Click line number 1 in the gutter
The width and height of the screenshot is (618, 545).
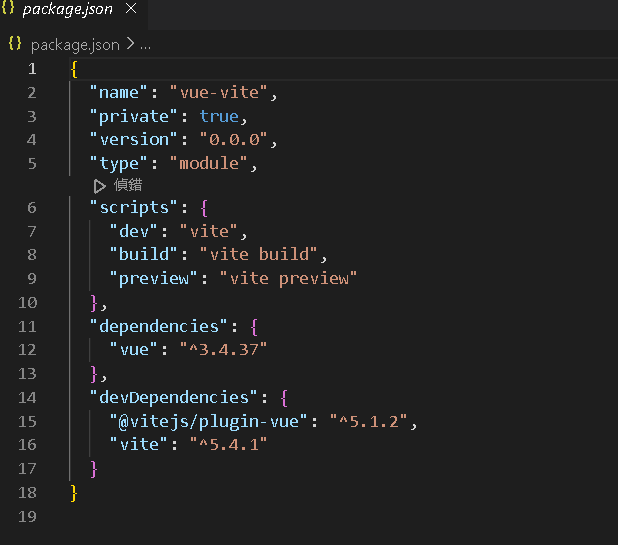pyautogui.click(x=32, y=69)
